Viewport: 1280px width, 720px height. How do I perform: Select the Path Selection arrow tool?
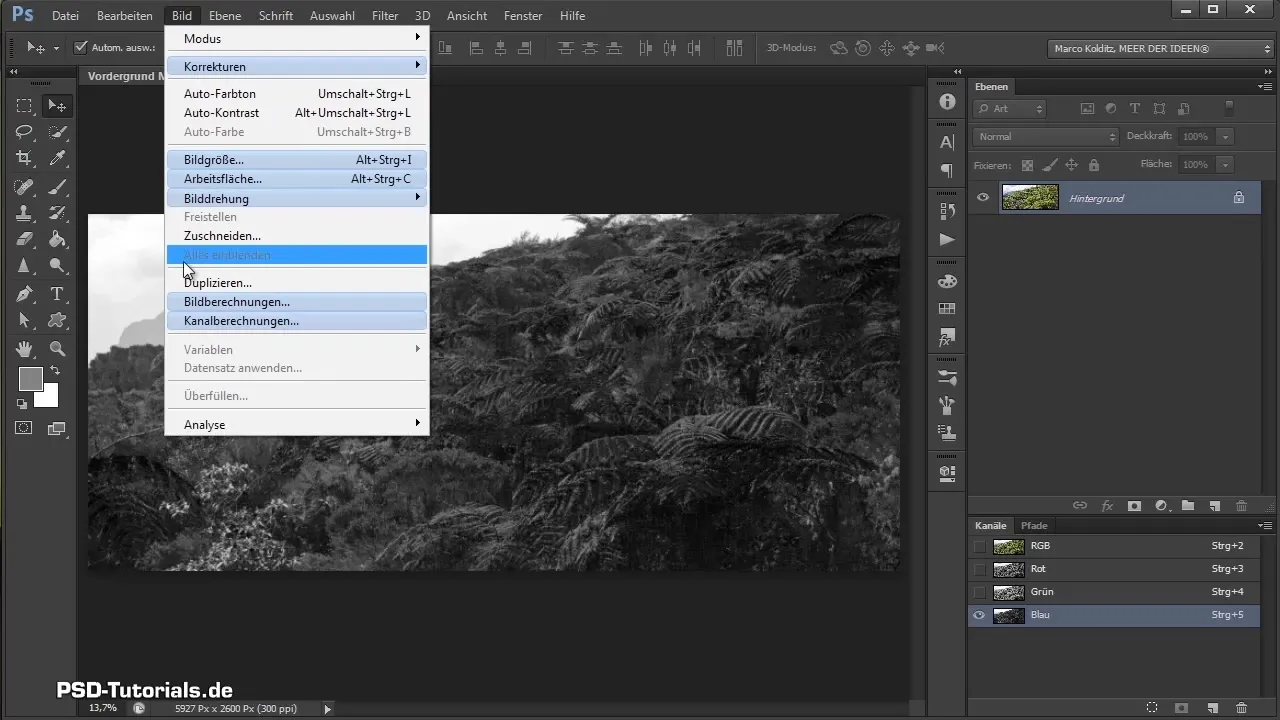tap(24, 320)
